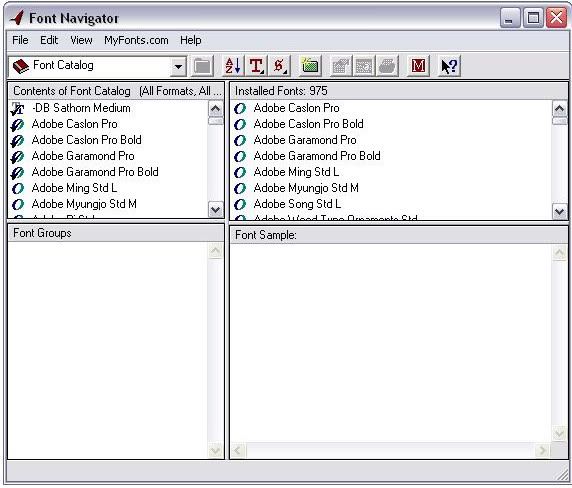This screenshot has width=572, height=488.
Task: Click the checked icon beside catalog Adobe Garamond Pro Bold
Action: click(17, 173)
